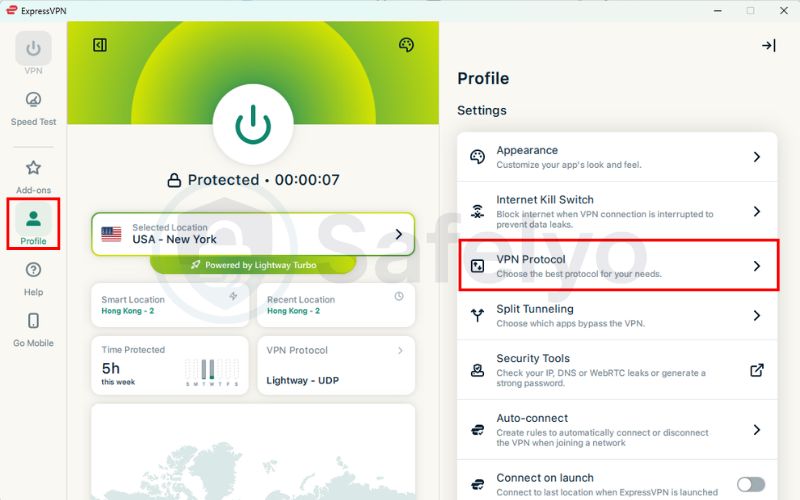Open Security Tools external link icon
Viewport: 800px width, 500px height.
point(757,370)
